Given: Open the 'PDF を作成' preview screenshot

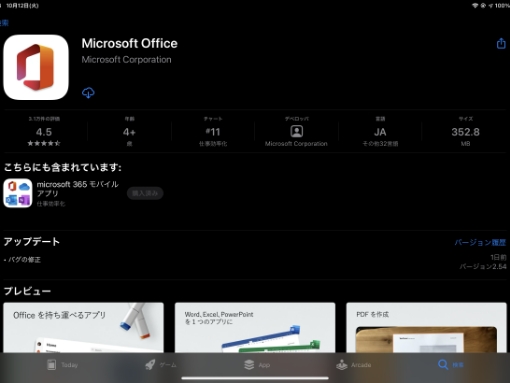Looking at the screenshot, I should (426, 327).
